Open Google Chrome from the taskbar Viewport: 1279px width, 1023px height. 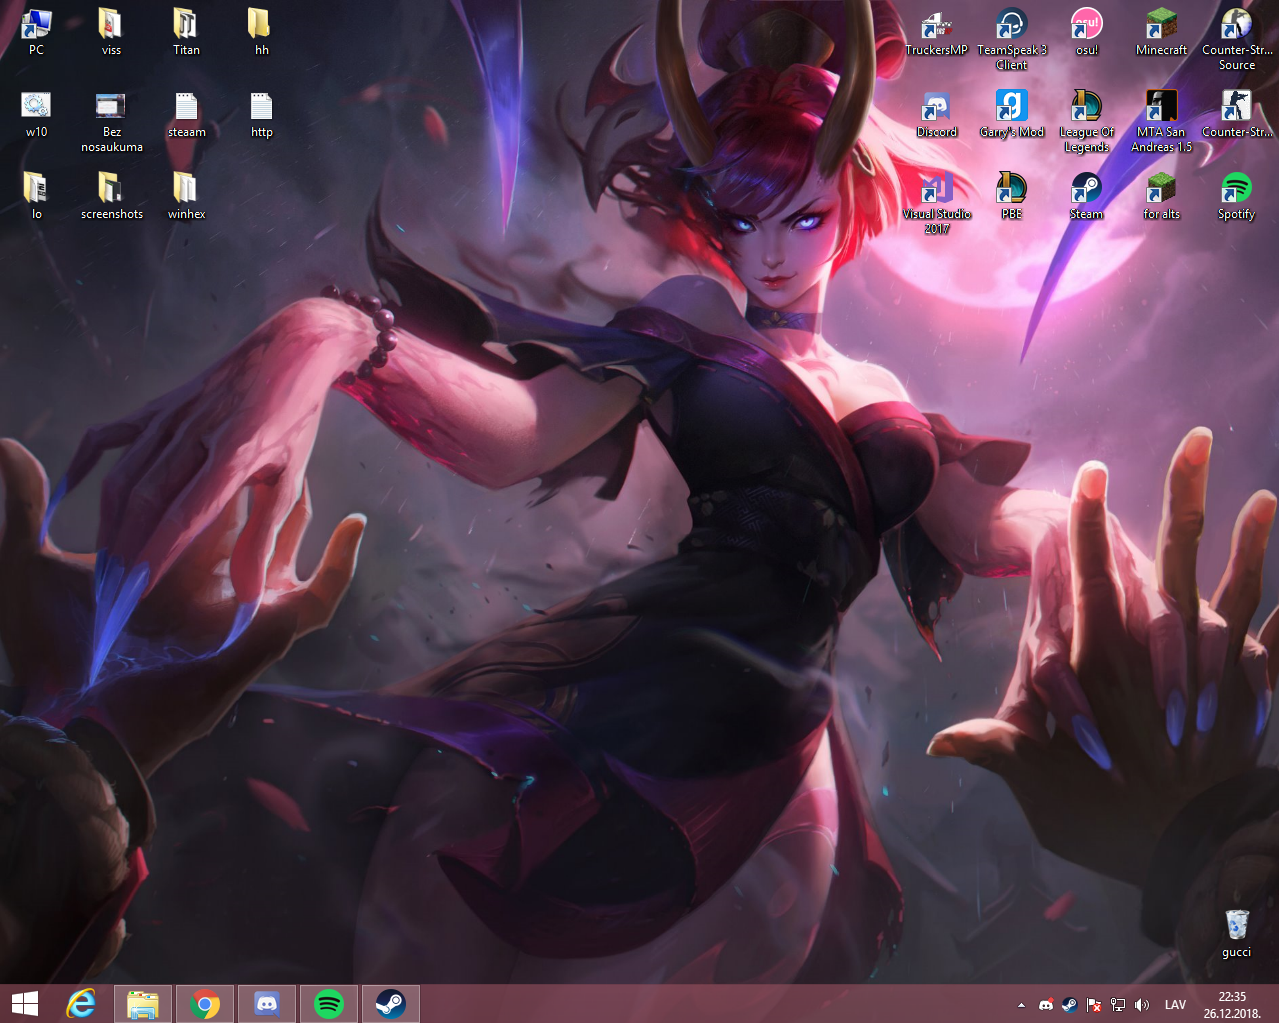pyautogui.click(x=205, y=1004)
